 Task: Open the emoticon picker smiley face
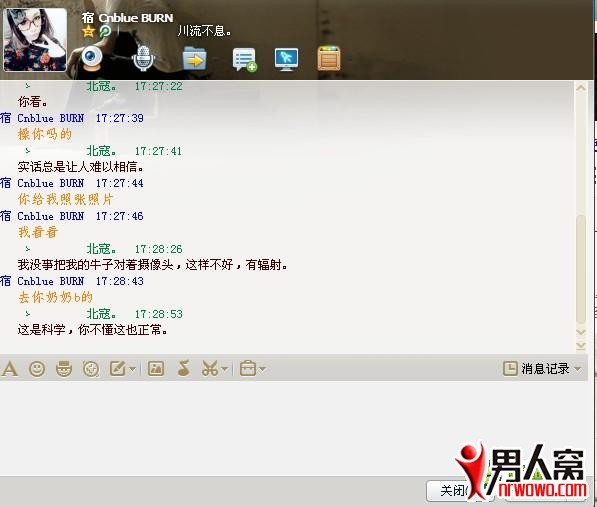click(x=37, y=369)
